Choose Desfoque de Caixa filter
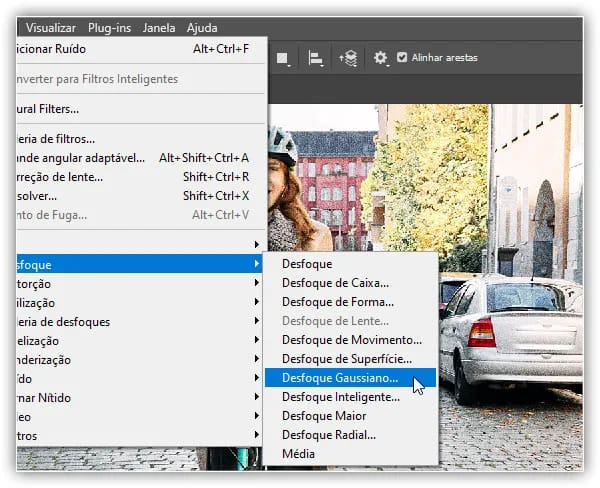The image size is (600, 488). (x=335, y=283)
